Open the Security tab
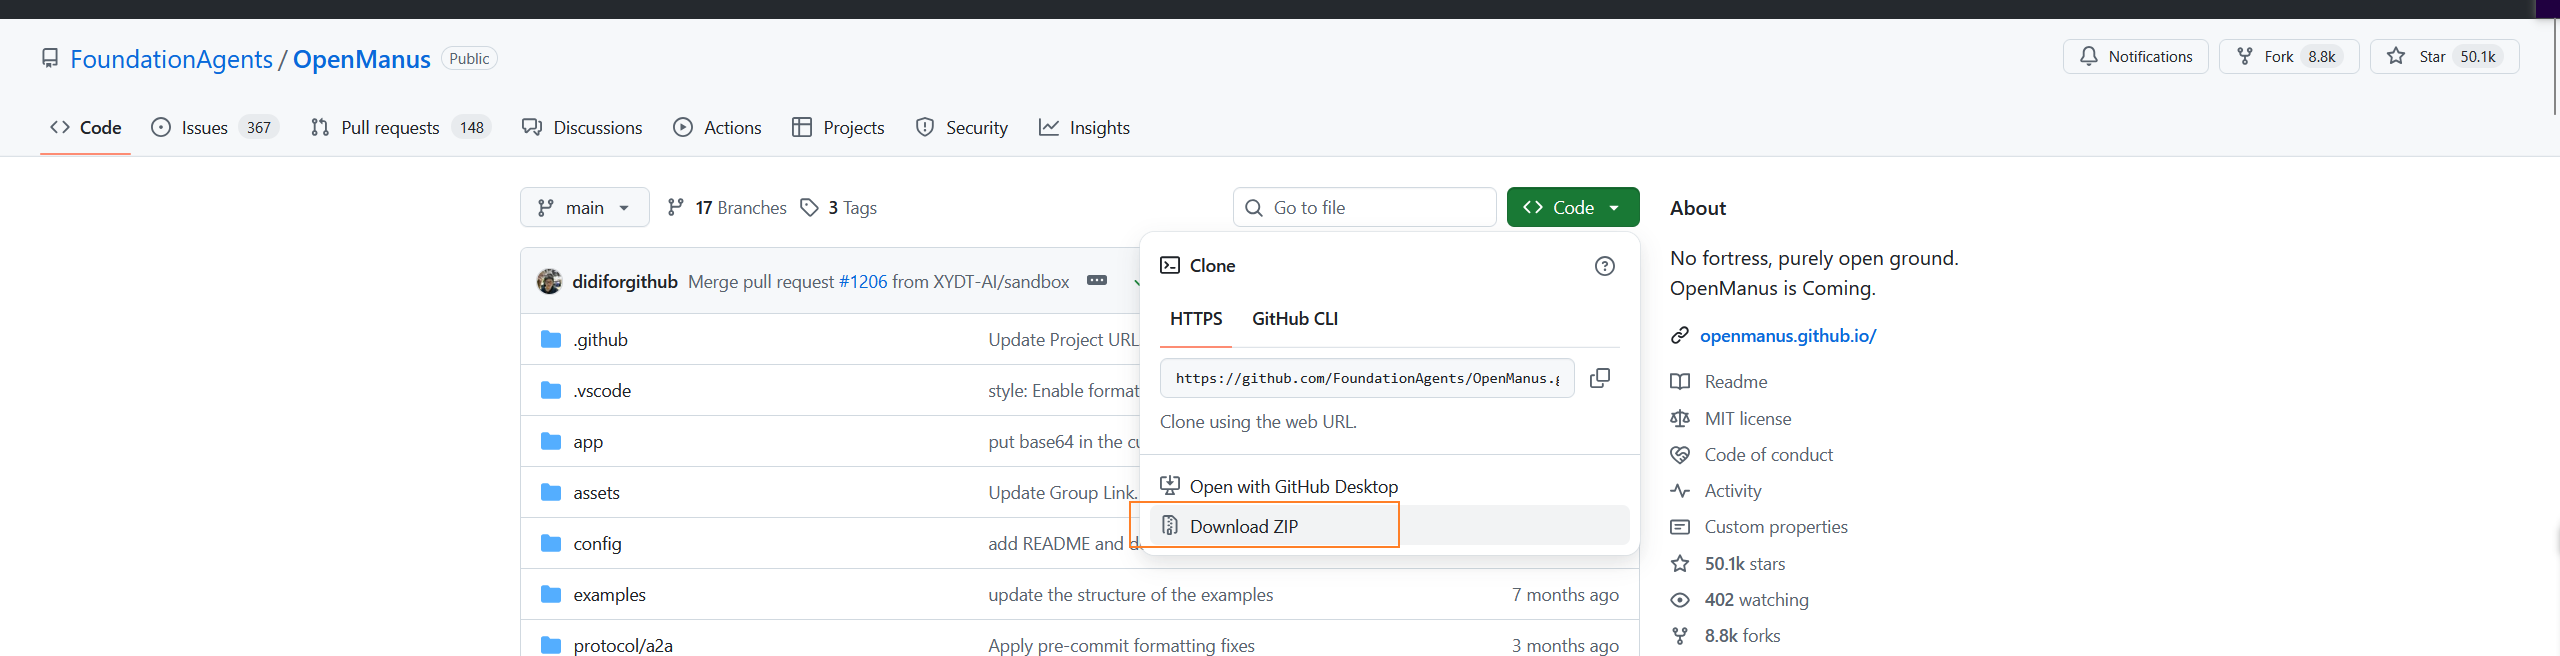 click(x=962, y=127)
